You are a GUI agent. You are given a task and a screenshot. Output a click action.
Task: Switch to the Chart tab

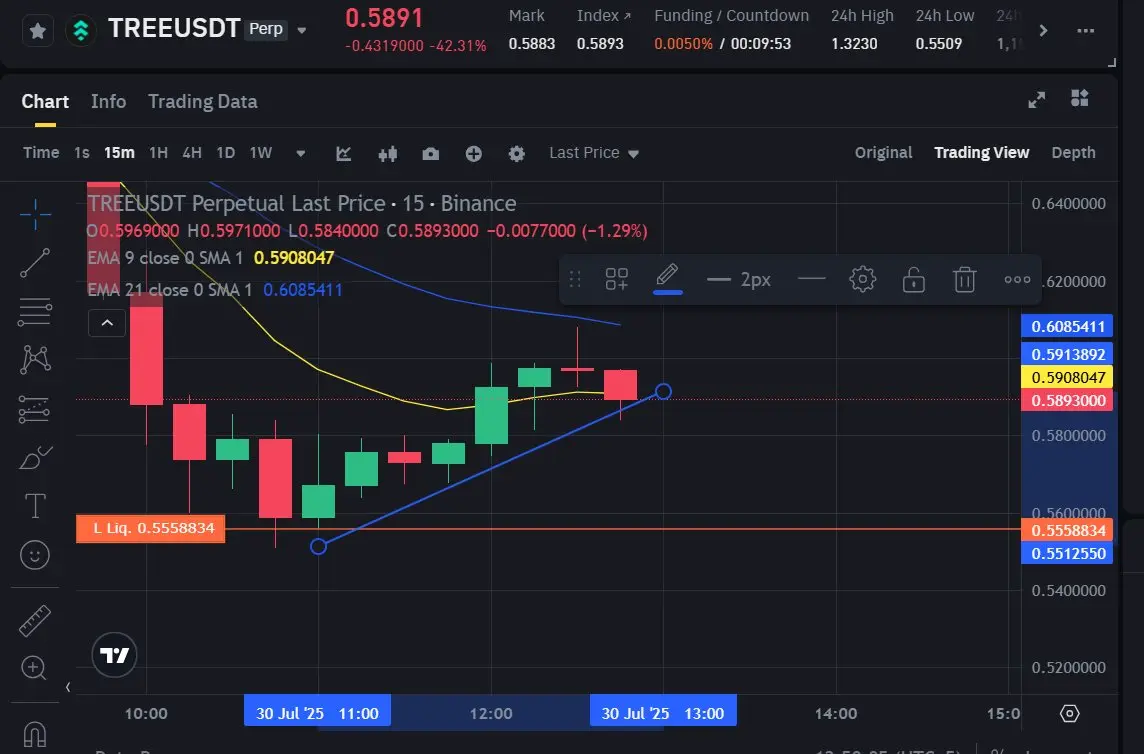45,101
